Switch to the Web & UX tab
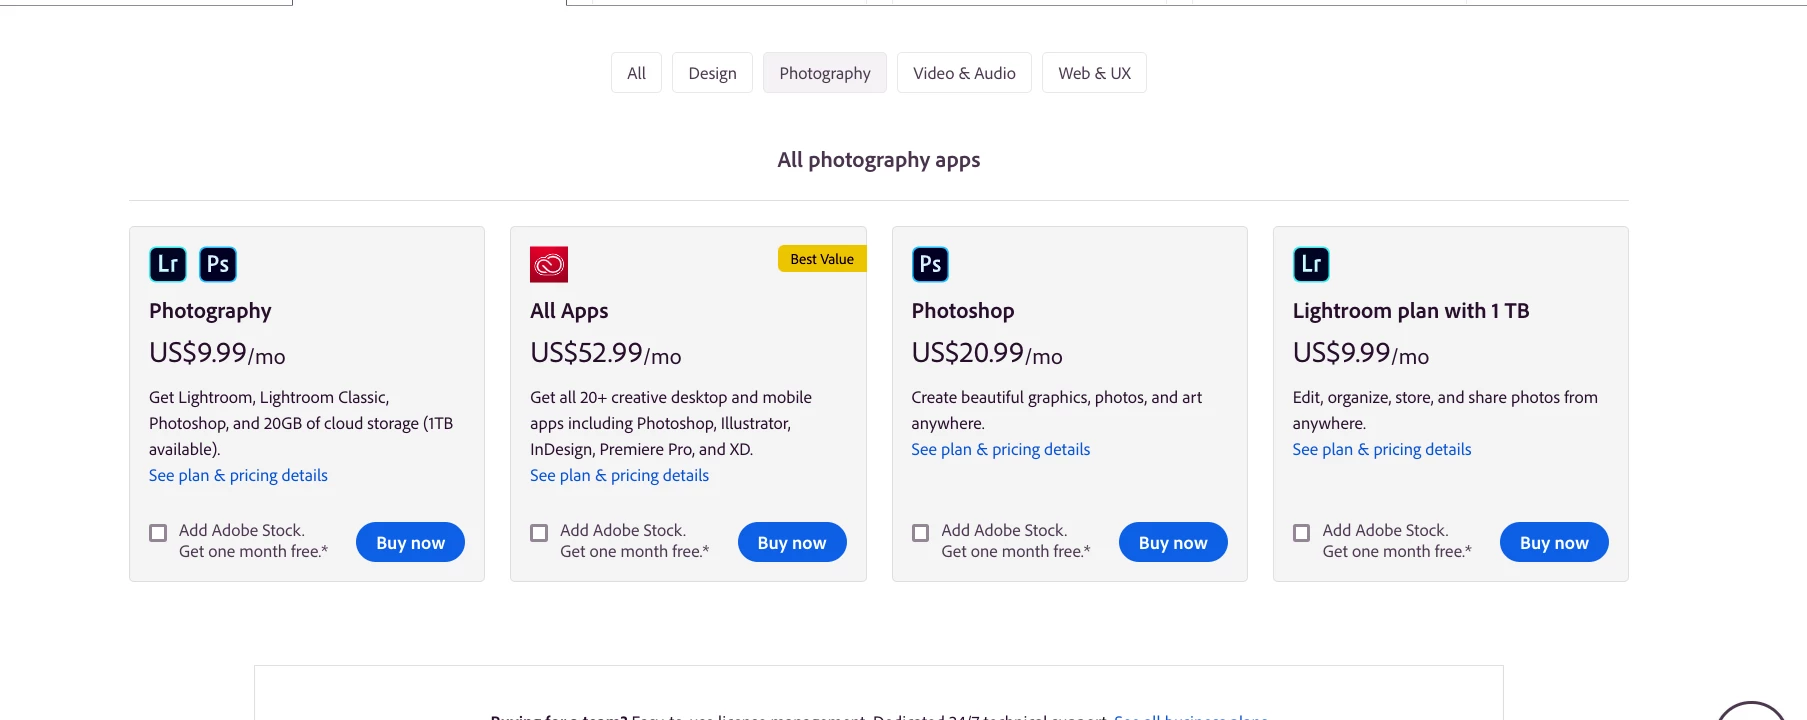The width and height of the screenshot is (1807, 720). coord(1094,73)
